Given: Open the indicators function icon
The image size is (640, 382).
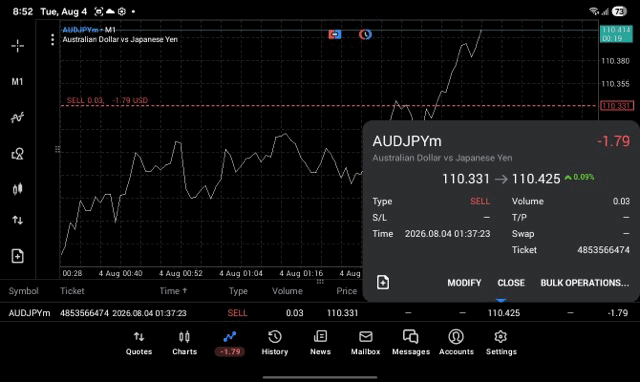Looking at the screenshot, I should (17, 118).
